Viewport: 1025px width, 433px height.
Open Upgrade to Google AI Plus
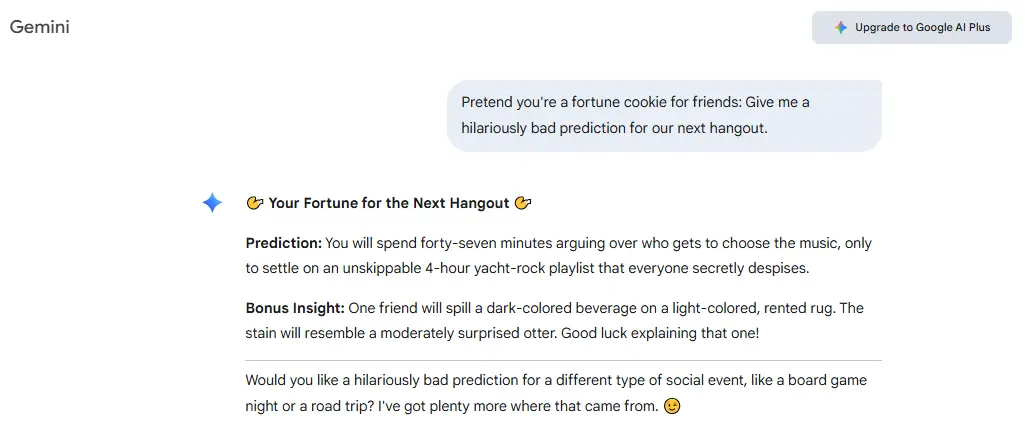pyautogui.click(x=912, y=28)
